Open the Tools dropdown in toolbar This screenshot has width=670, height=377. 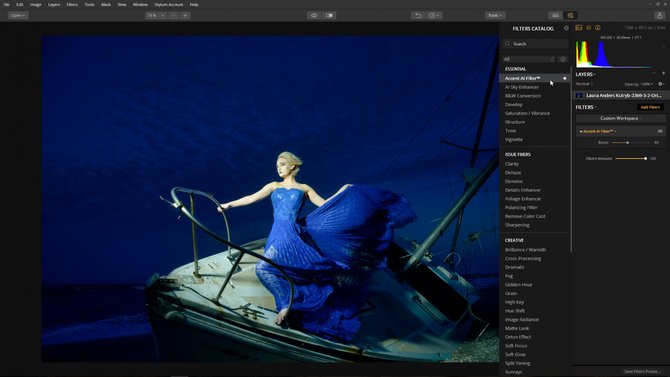[495, 15]
